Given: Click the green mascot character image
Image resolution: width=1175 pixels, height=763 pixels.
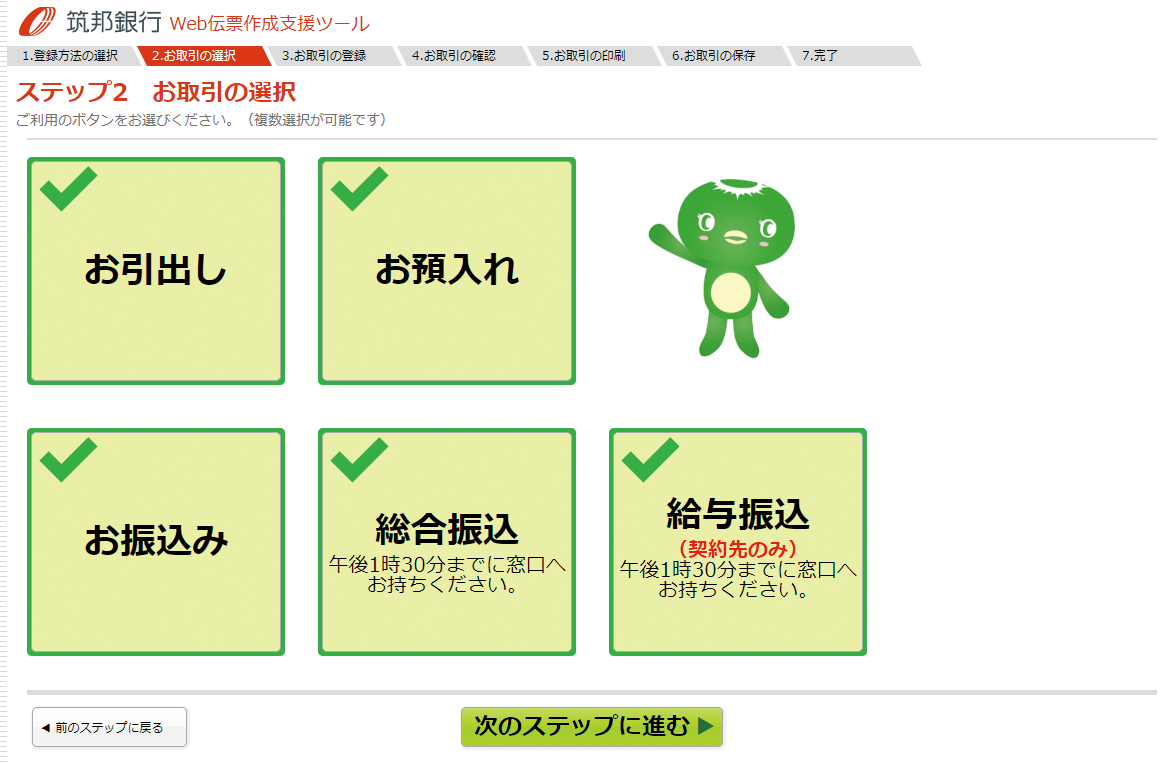Looking at the screenshot, I should coord(722,268).
